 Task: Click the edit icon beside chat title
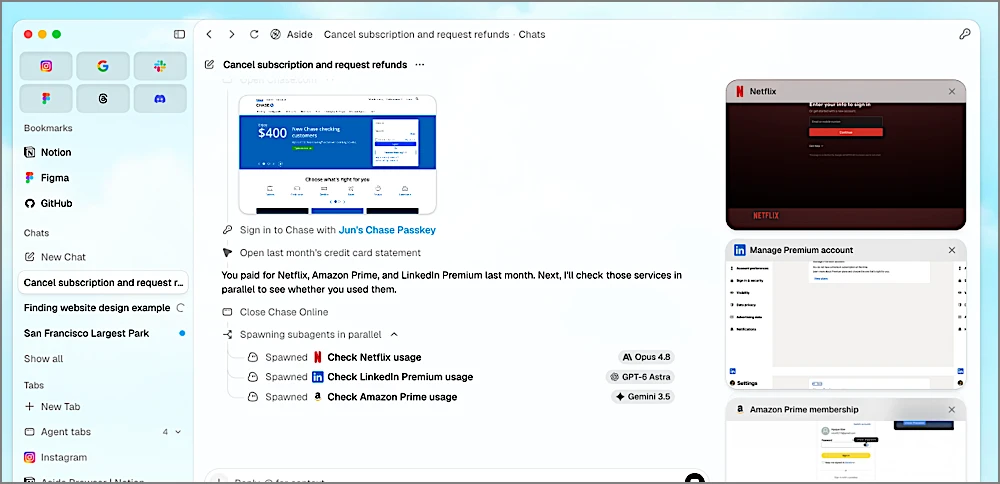(209, 64)
